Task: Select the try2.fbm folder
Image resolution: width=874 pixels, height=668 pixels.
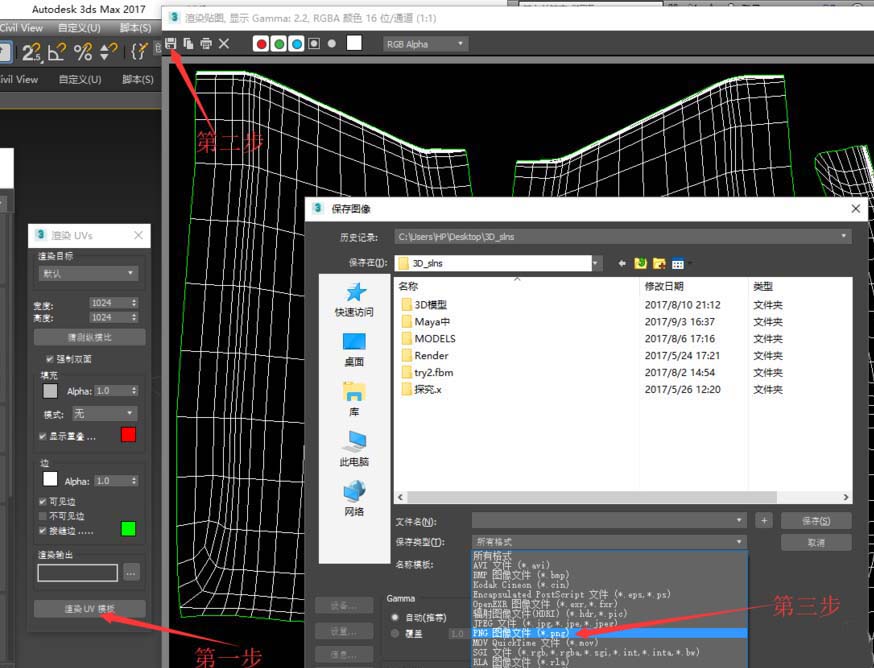Action: (x=427, y=372)
